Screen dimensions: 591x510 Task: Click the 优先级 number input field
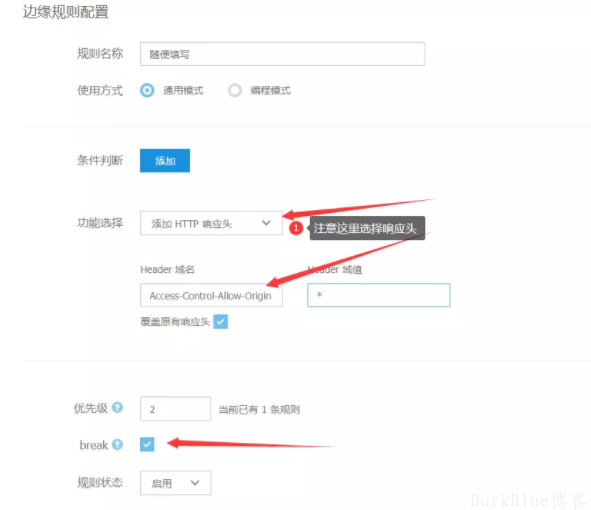175,409
